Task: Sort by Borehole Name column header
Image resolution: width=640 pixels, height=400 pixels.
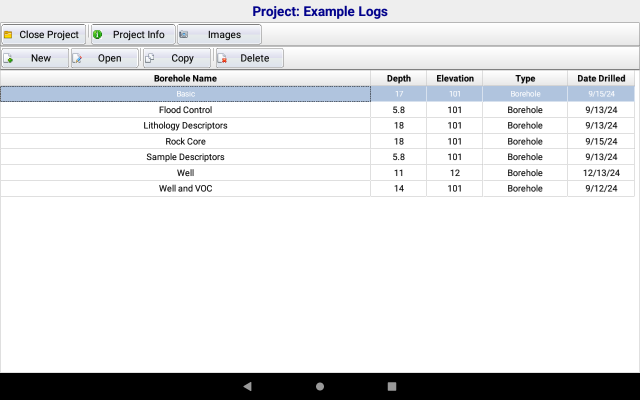Action: point(185,78)
